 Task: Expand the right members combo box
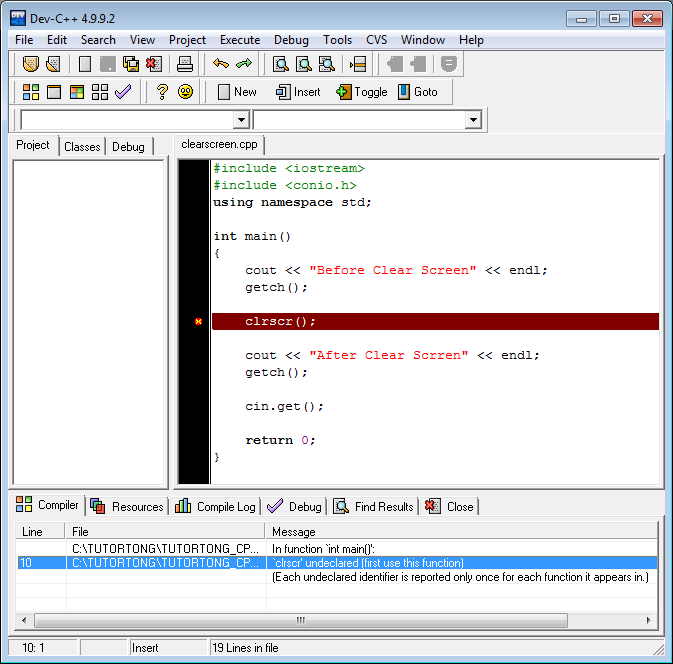coord(473,120)
